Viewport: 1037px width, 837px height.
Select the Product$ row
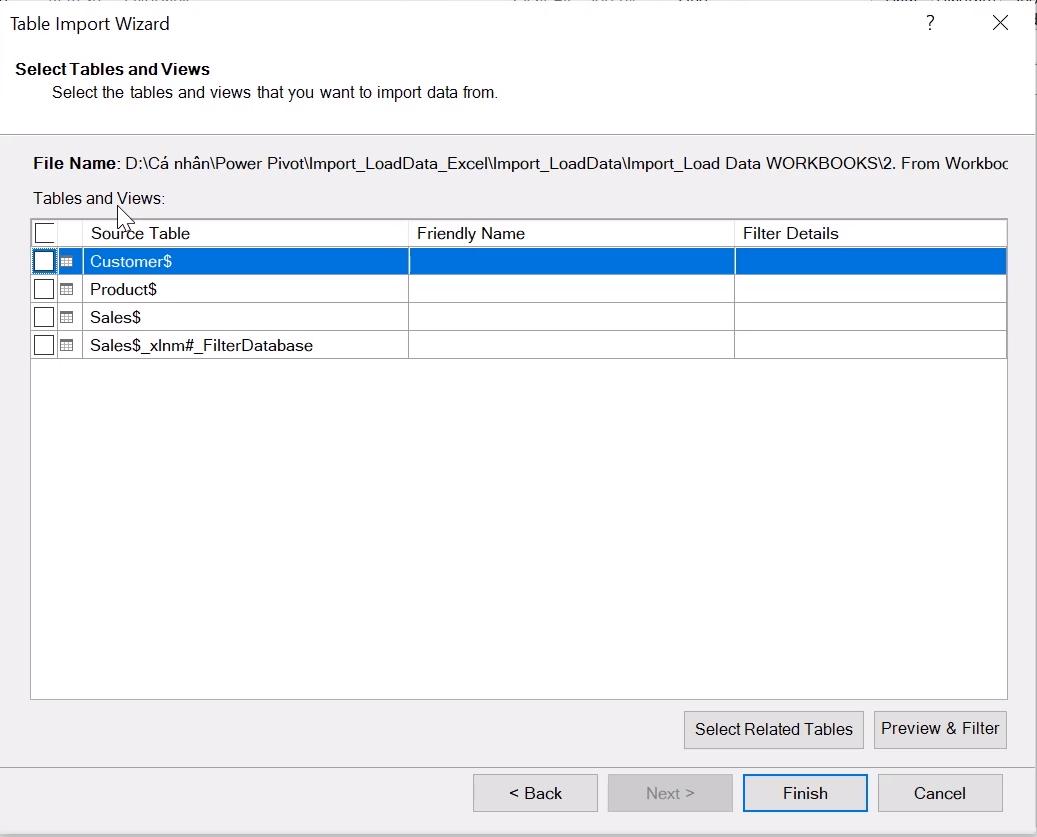pos(200,289)
